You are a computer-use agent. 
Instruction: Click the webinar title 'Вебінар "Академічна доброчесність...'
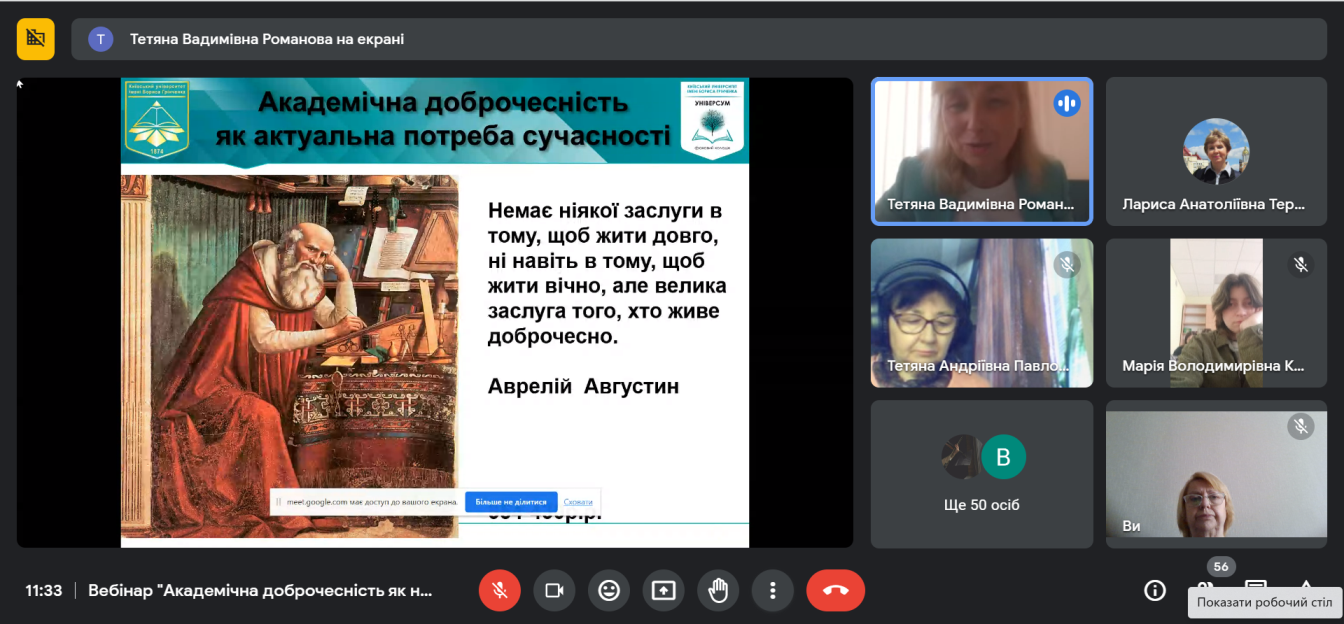coord(261,590)
